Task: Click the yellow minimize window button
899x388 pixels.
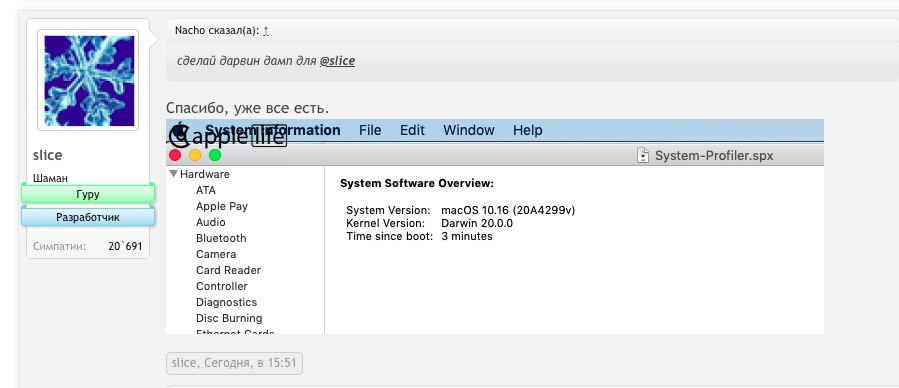Action: [195, 155]
